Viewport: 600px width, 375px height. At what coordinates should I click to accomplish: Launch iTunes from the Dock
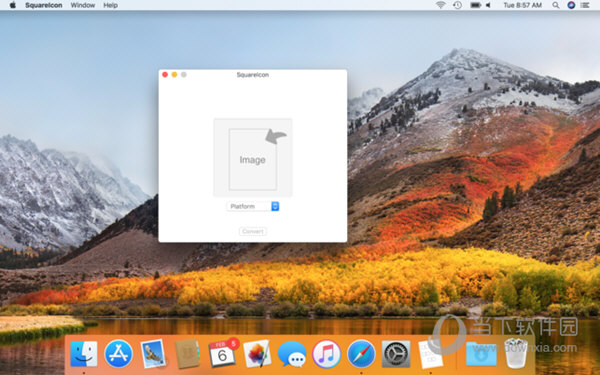[x=326, y=354]
